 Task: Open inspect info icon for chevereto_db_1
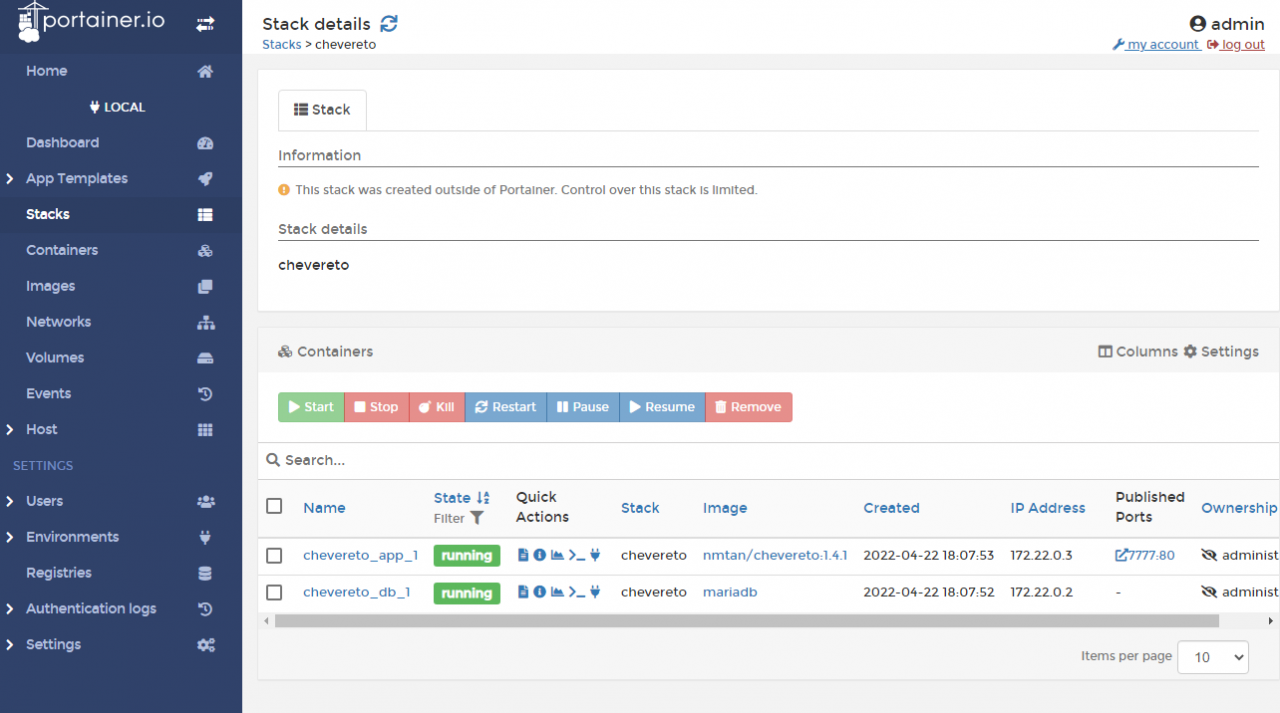pos(540,592)
